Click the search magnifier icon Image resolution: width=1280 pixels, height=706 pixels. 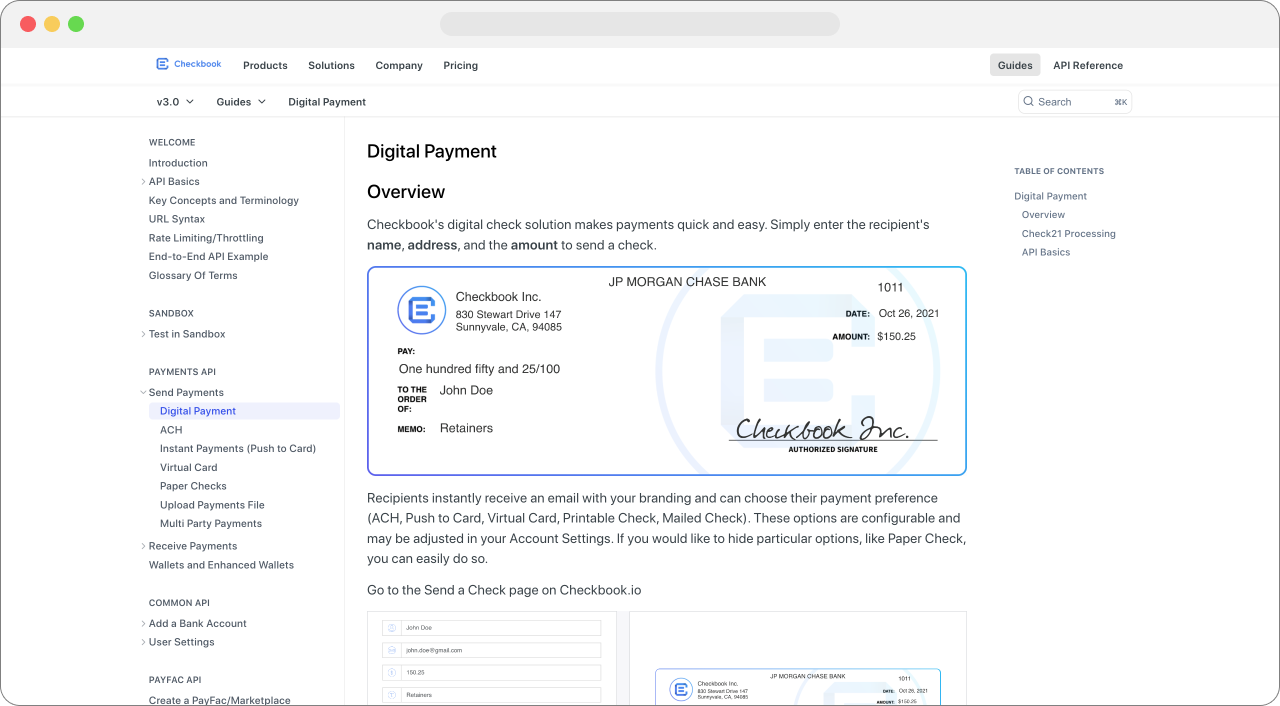(1028, 102)
